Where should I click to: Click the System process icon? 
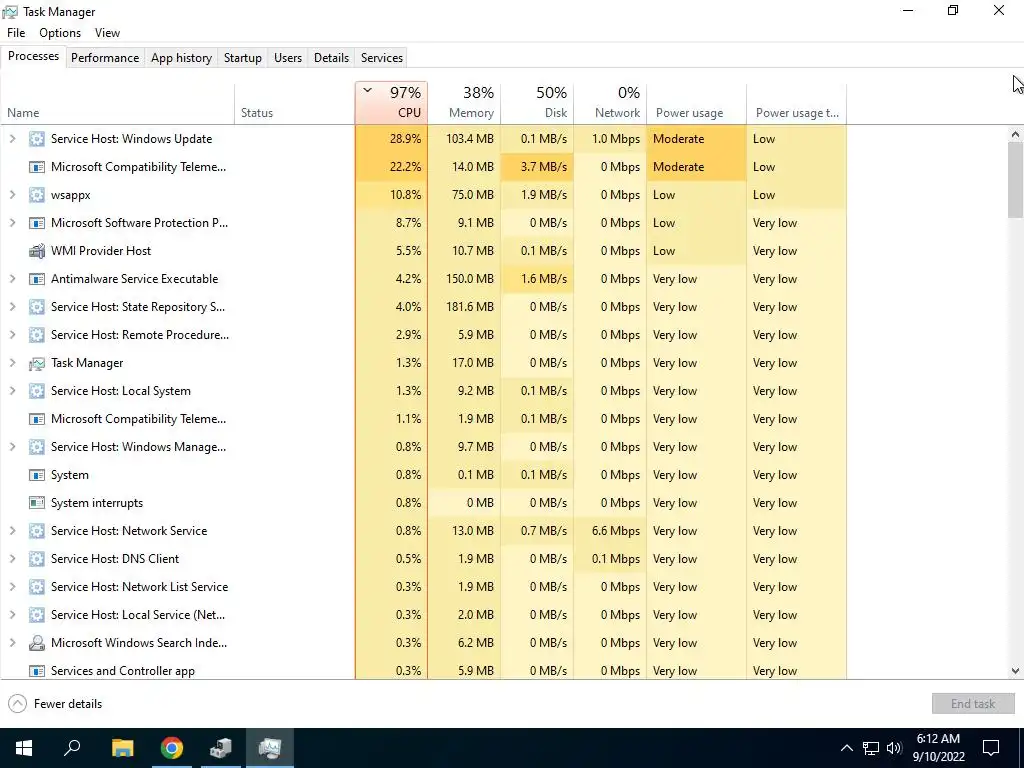coord(37,475)
